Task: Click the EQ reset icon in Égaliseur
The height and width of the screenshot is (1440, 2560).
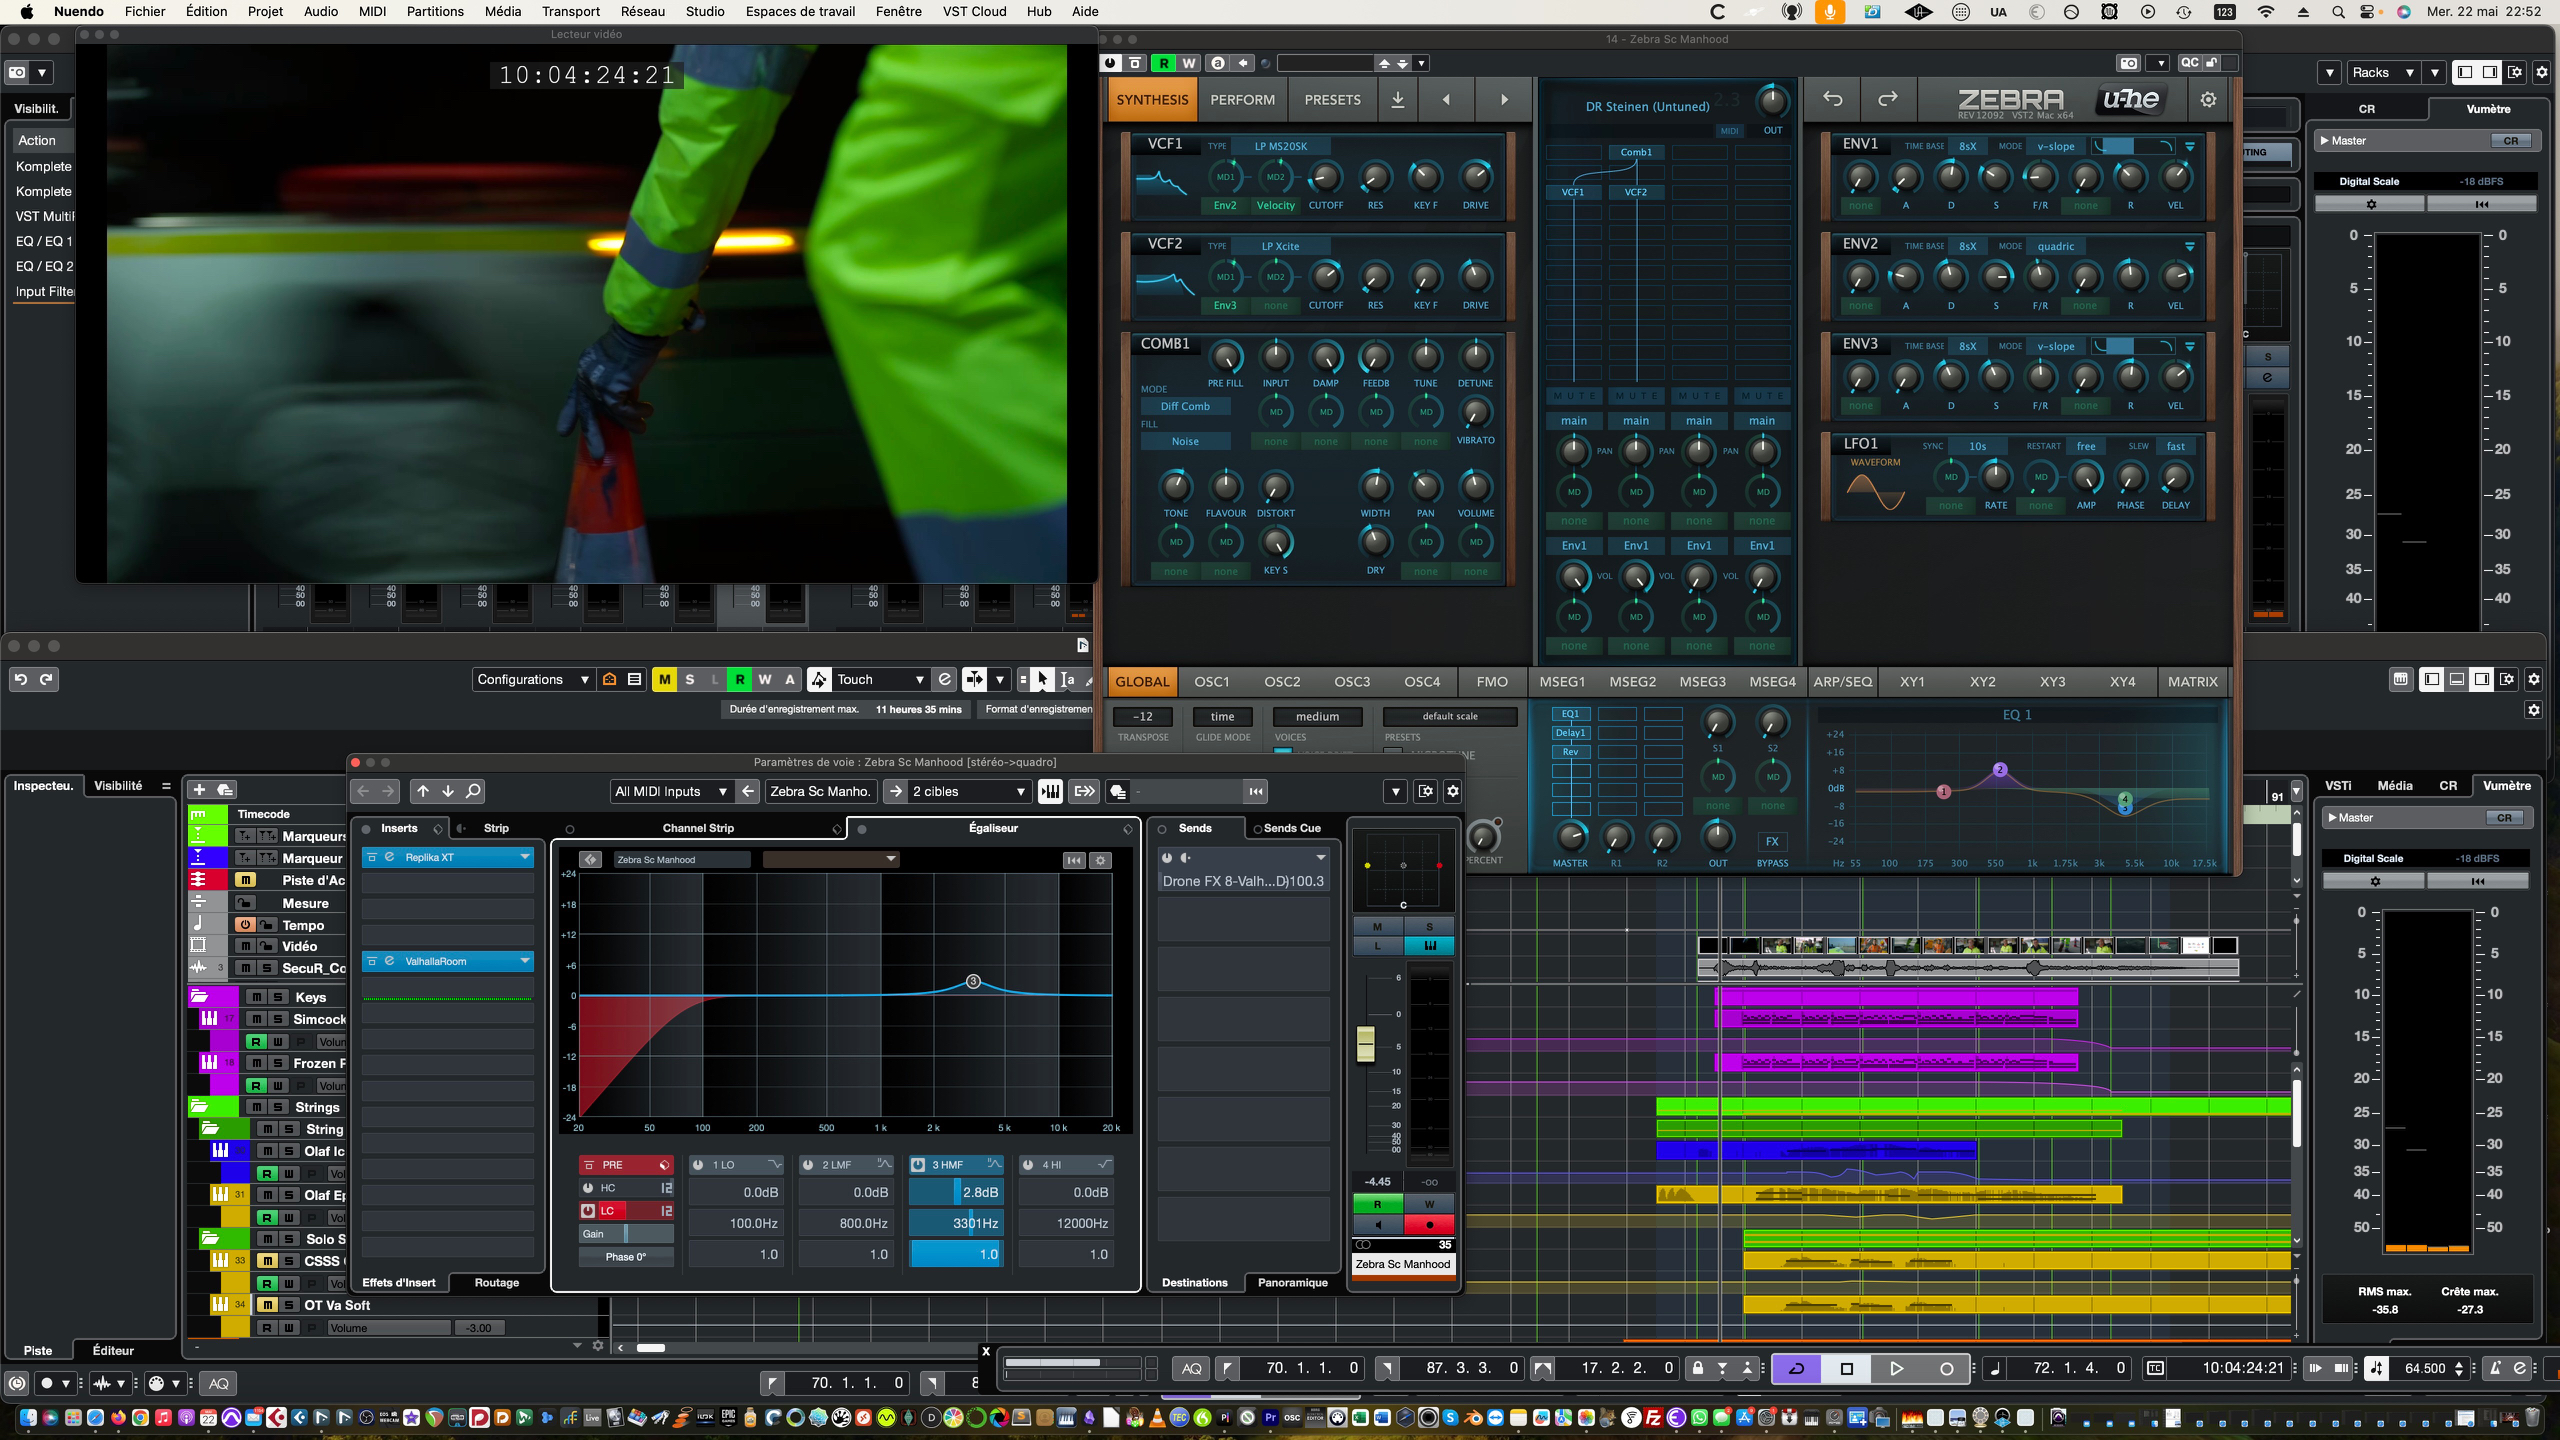Action: click(1074, 860)
